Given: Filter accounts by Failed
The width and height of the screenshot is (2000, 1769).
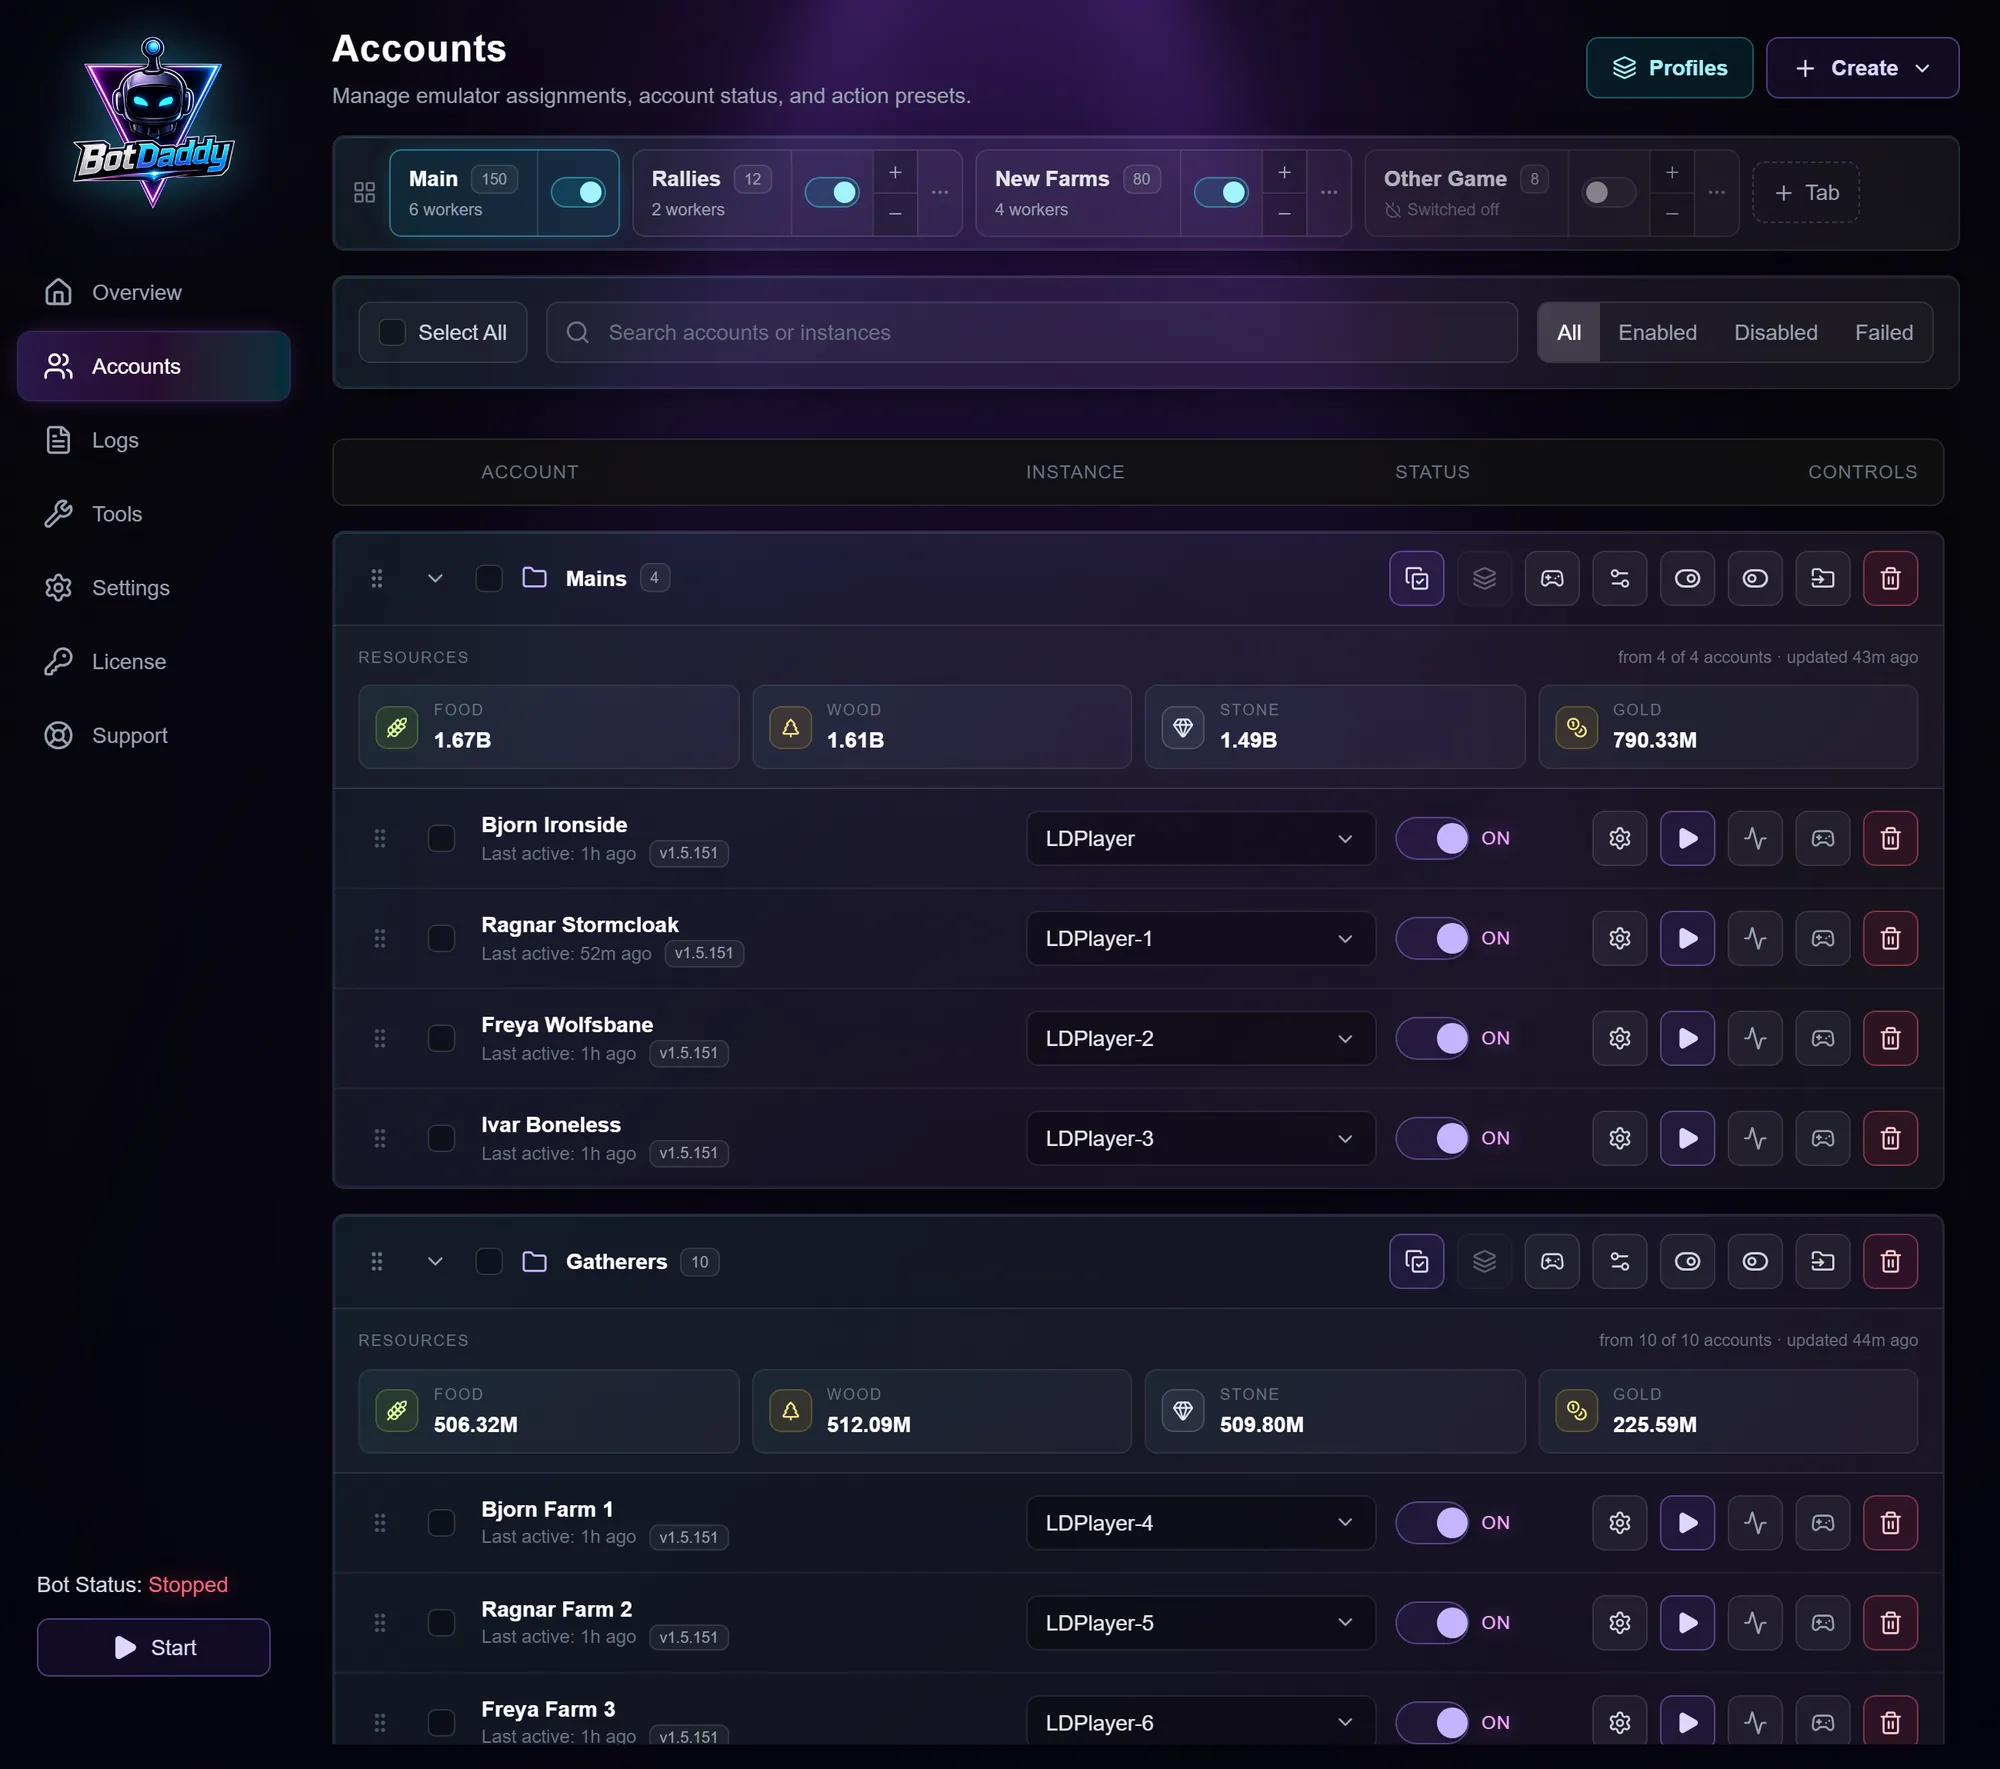Looking at the screenshot, I should coord(1883,332).
